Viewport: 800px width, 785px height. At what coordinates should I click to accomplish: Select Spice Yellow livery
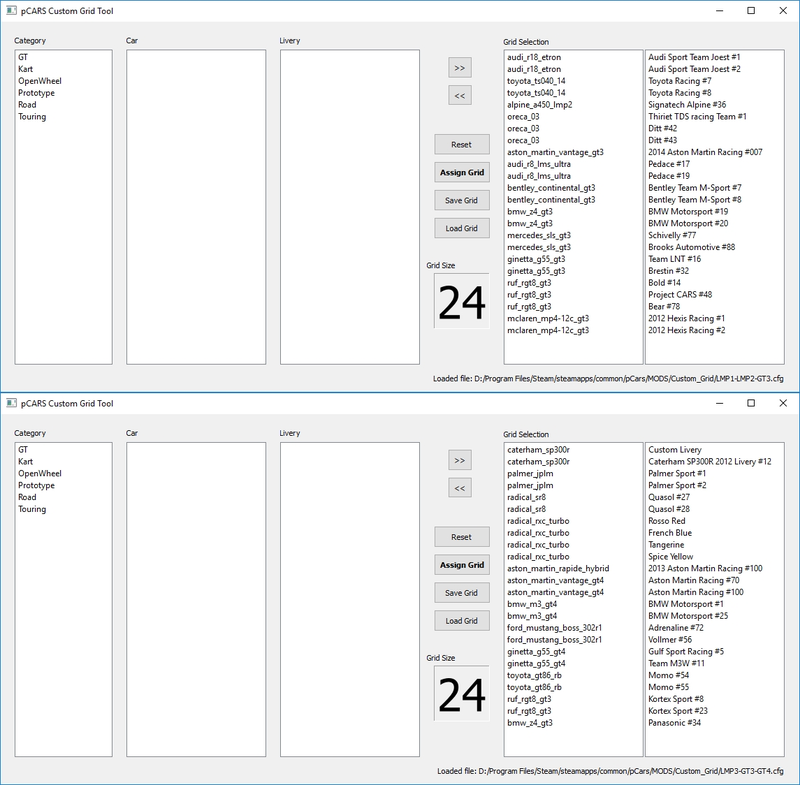[670, 556]
